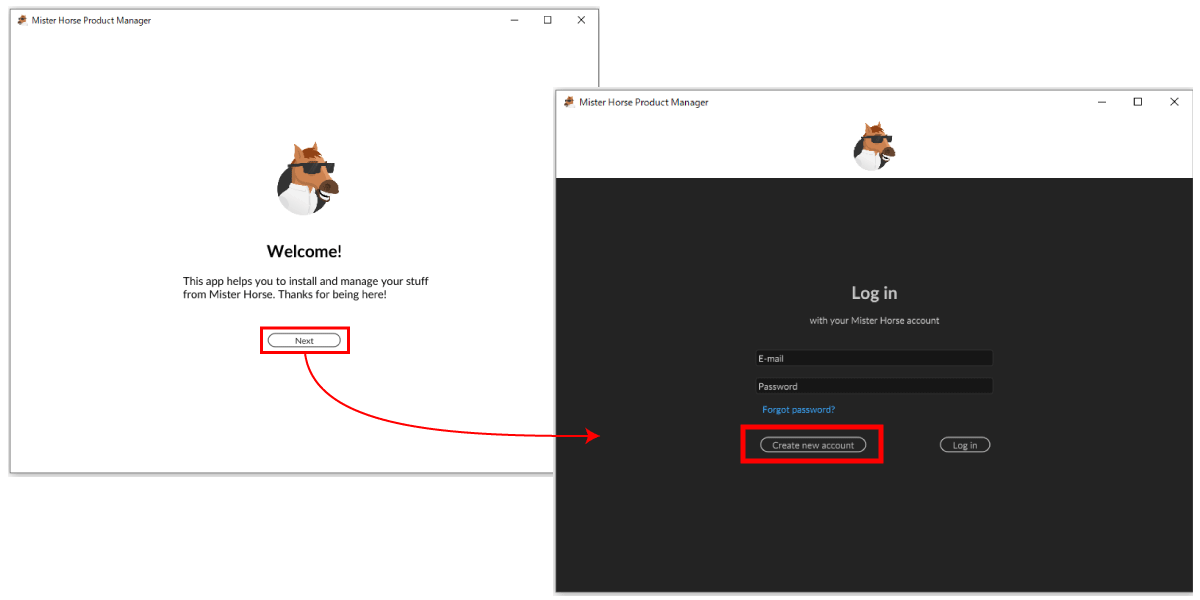Click Next in the Welcome window
This screenshot has width=1200, height=600.
(x=304, y=341)
